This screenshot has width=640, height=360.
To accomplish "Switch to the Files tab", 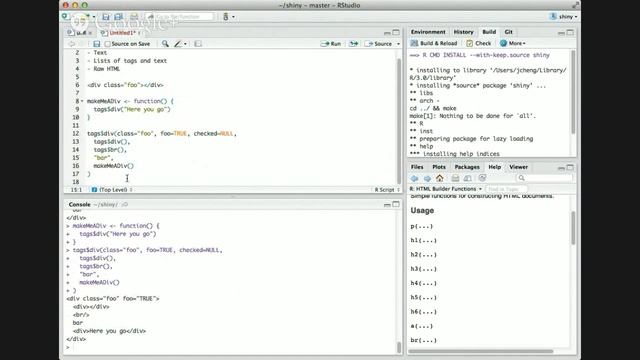I will click(417, 167).
